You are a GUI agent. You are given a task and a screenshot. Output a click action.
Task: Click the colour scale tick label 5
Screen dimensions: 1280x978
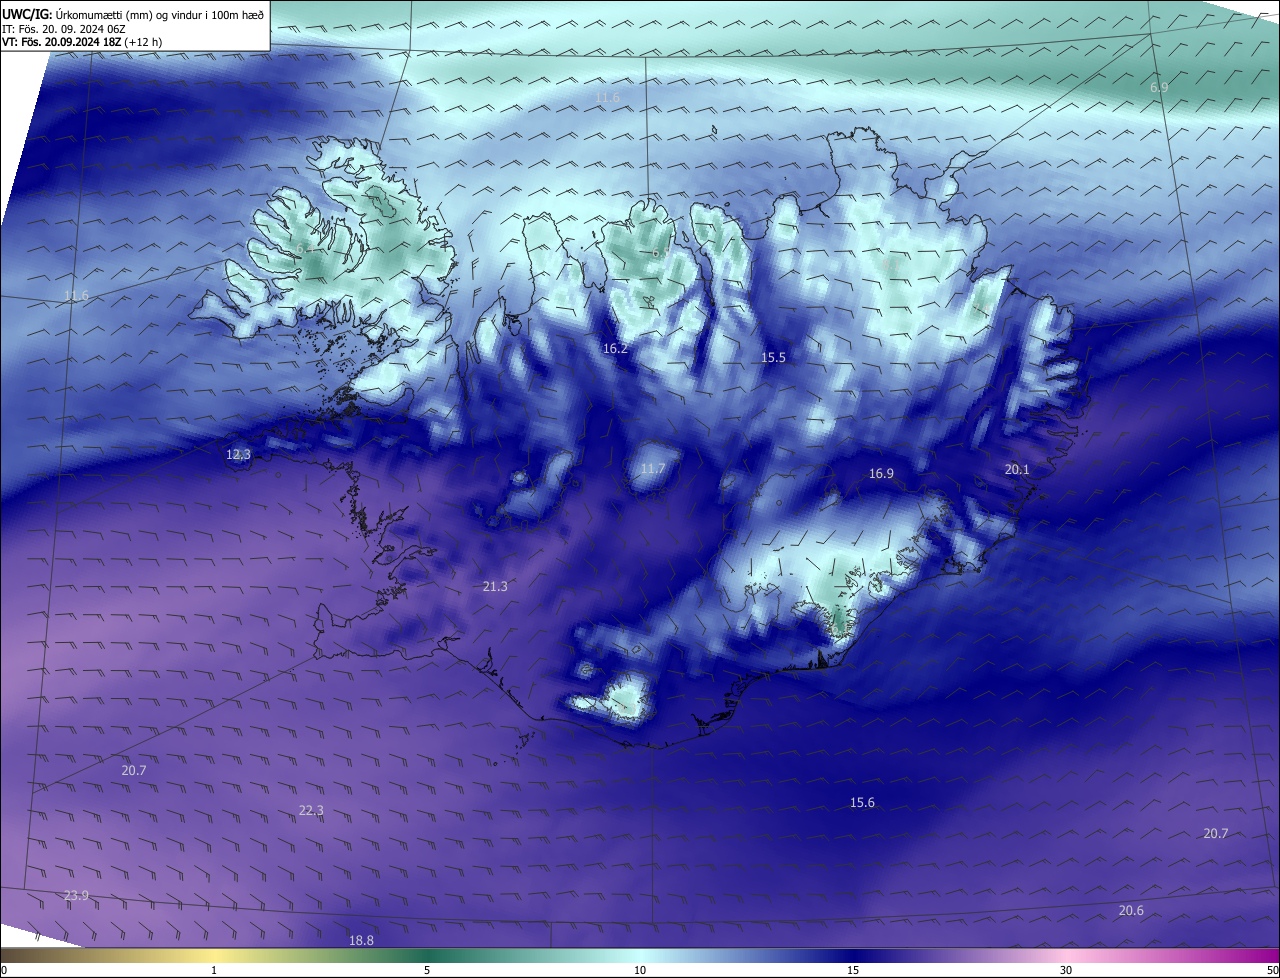pyautogui.click(x=427, y=970)
